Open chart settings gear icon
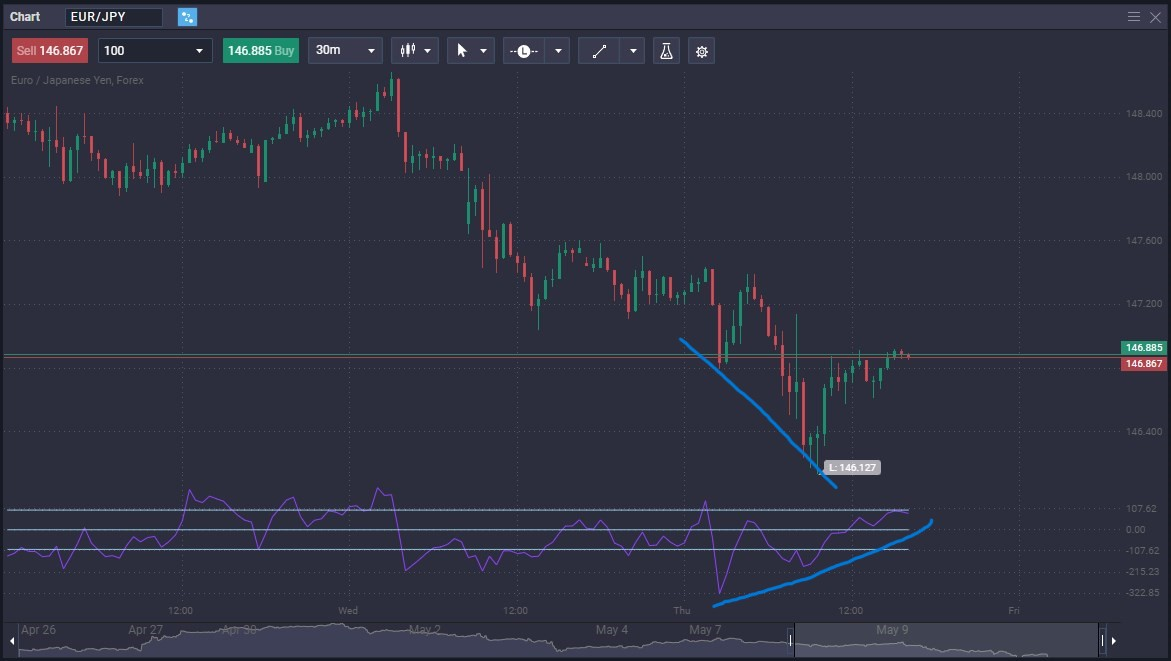 click(x=701, y=50)
